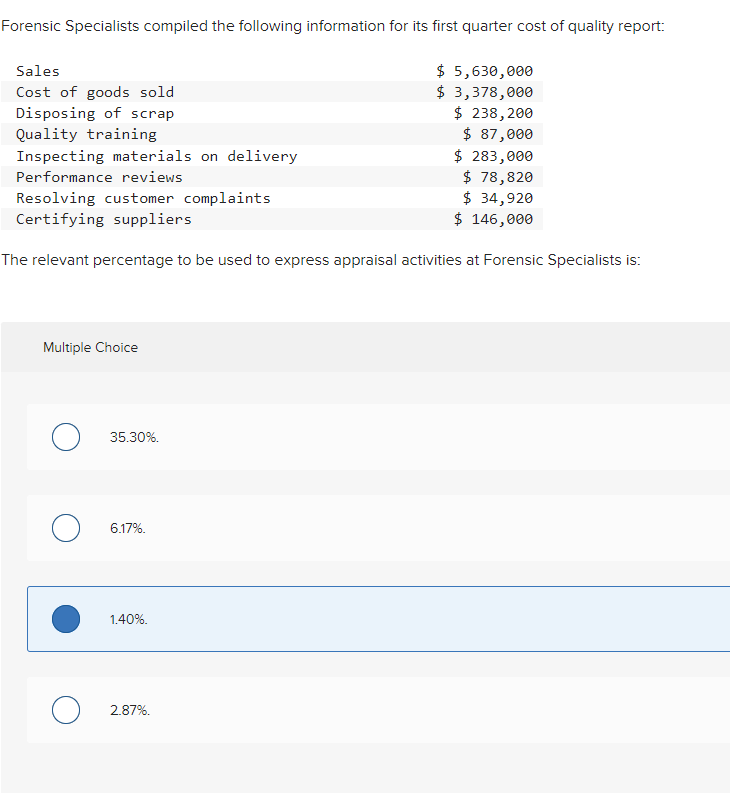Click the "2.87%." answer text

[130, 711]
